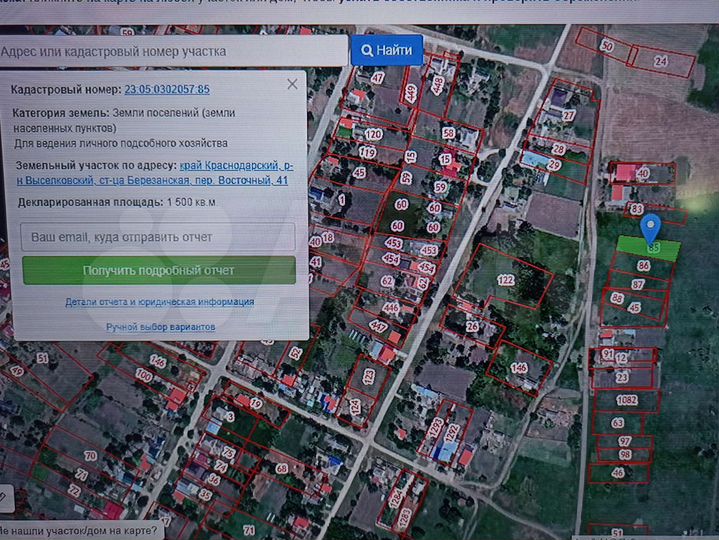719x540 pixels.
Task: Open cadastral number 23:05:0302057:85 link
Action: click(167, 90)
